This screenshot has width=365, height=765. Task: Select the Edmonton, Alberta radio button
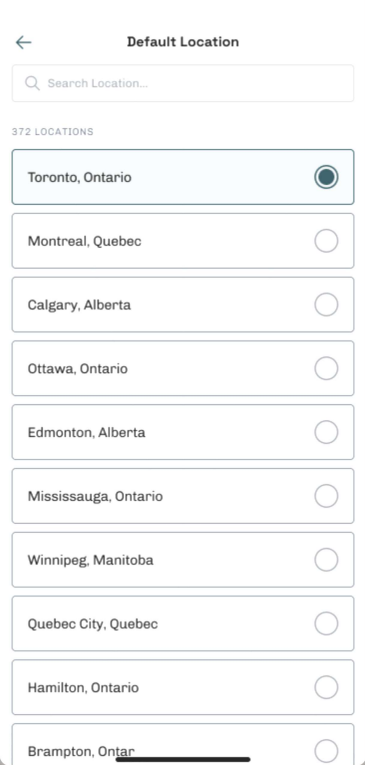pyautogui.click(x=326, y=432)
